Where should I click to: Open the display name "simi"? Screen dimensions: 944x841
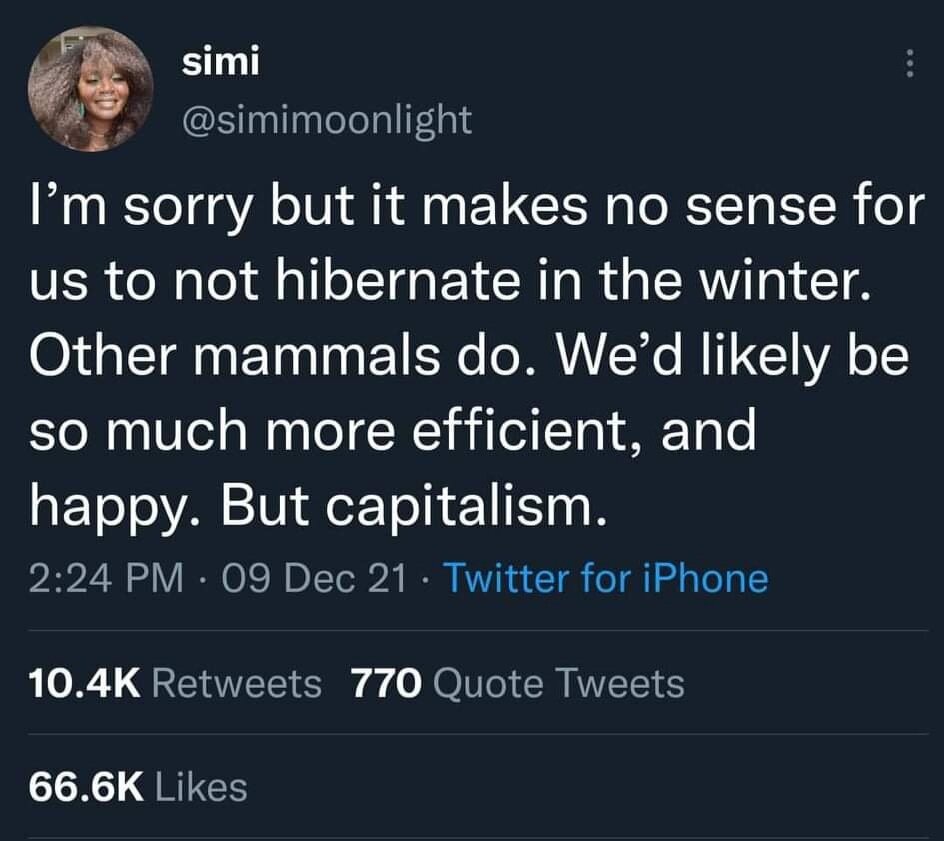coord(220,62)
